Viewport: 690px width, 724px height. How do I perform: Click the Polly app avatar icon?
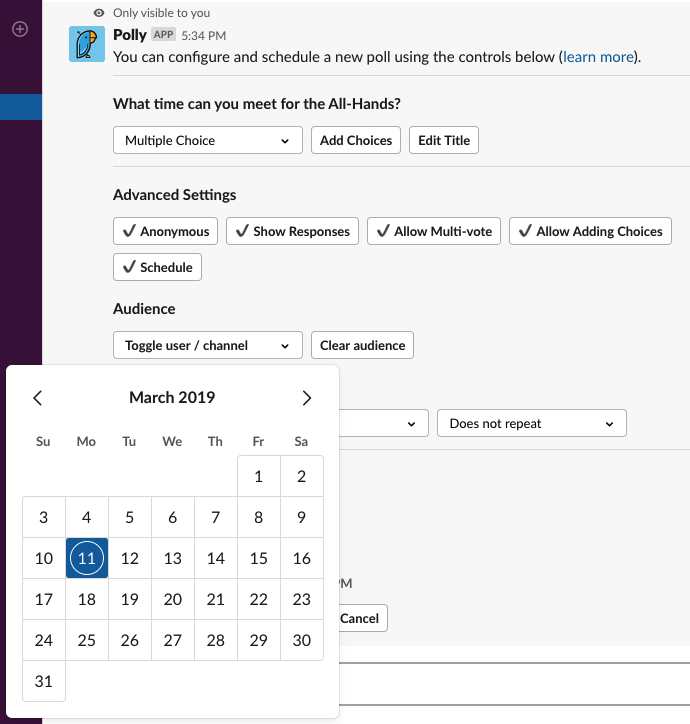tap(87, 44)
